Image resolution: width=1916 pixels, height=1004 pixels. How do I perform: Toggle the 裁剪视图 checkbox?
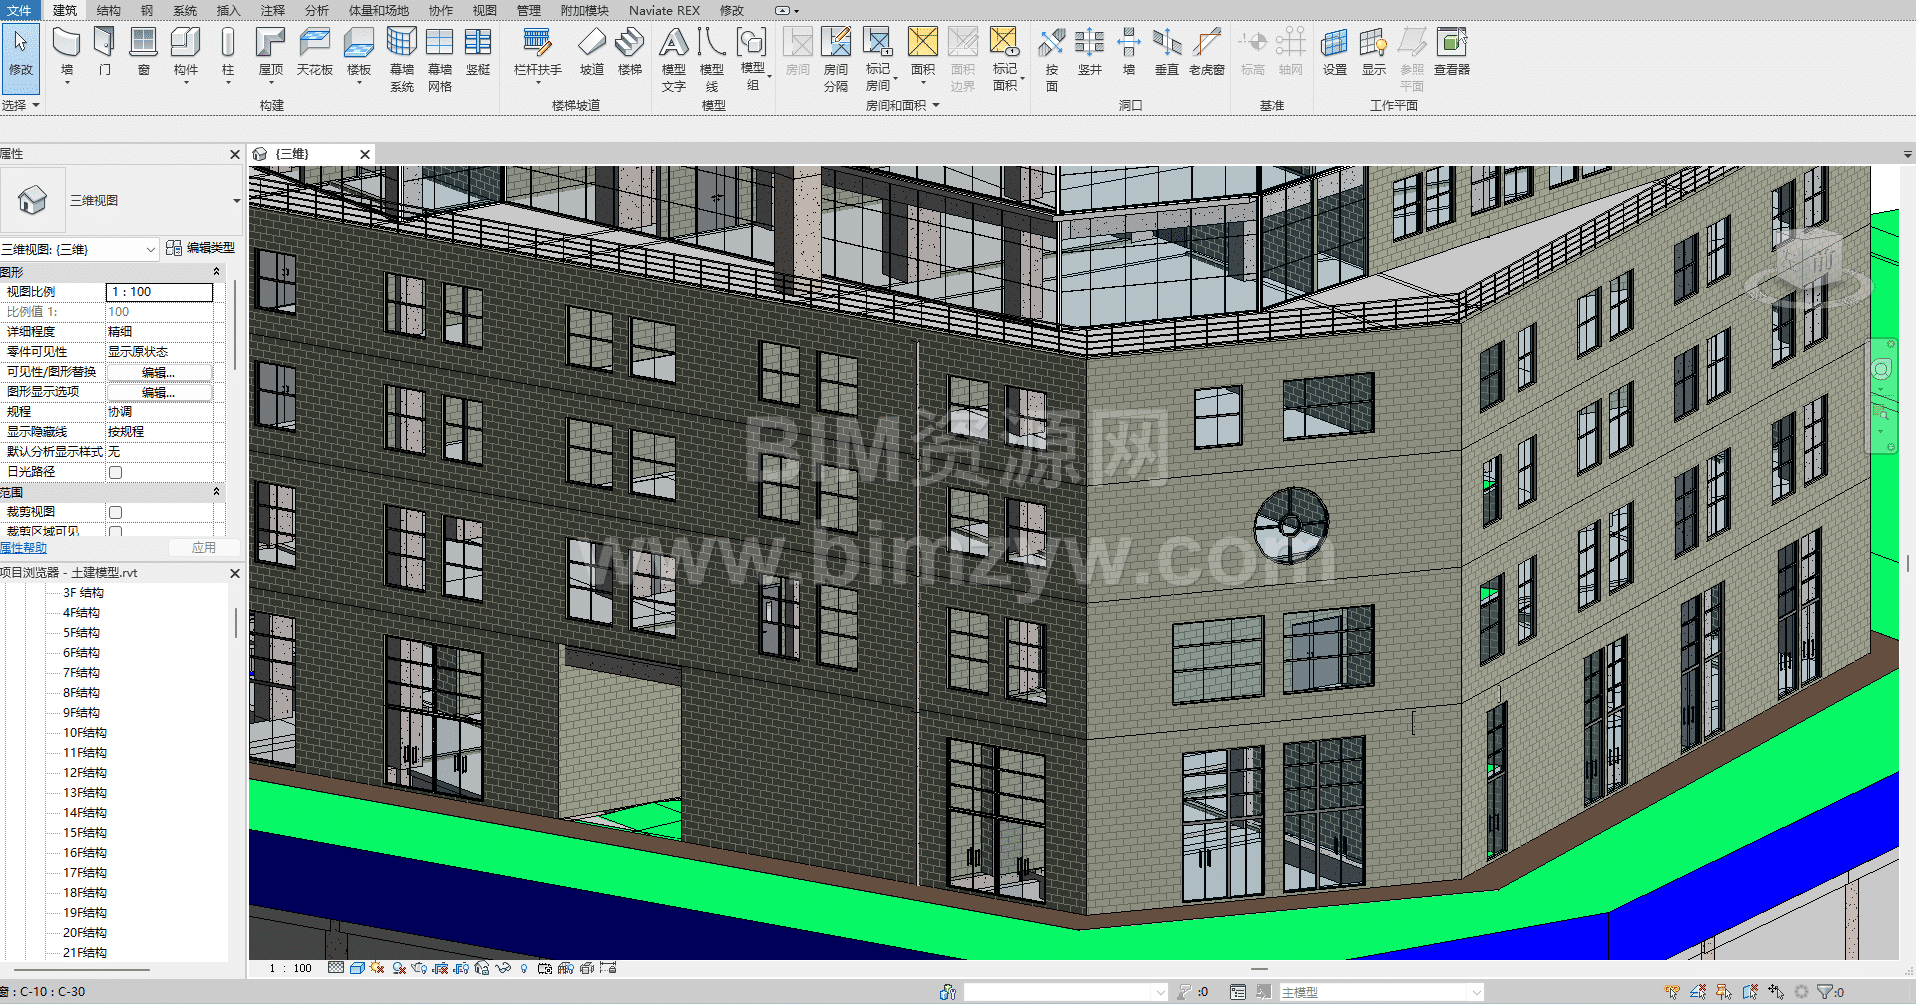[116, 512]
